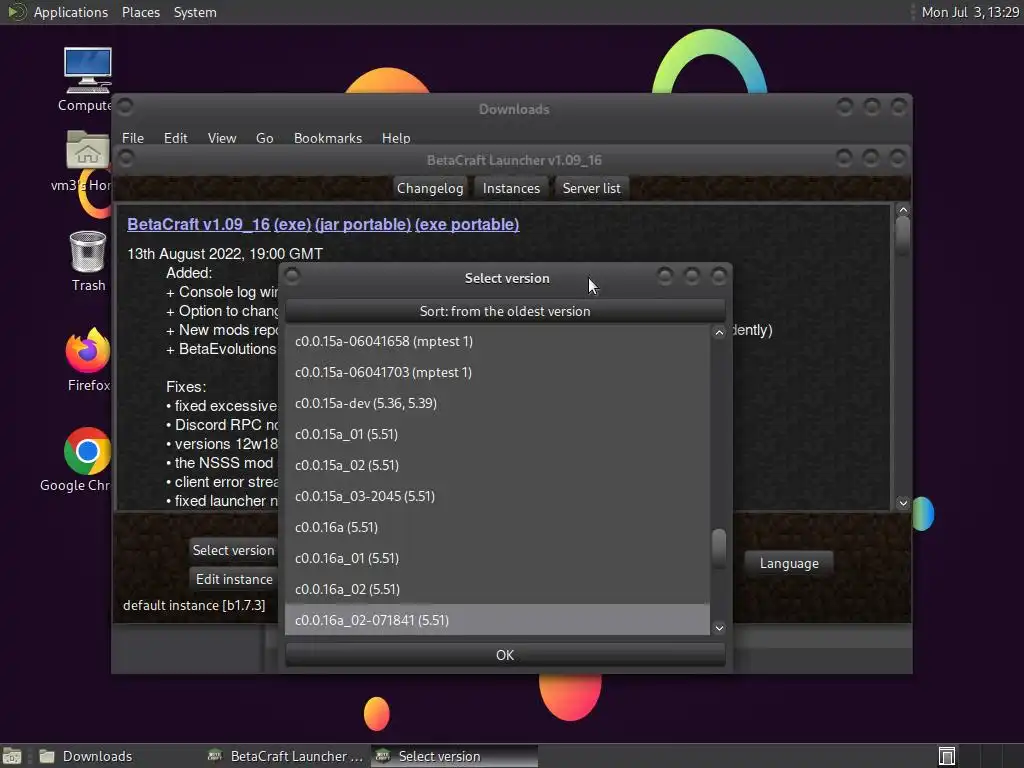Image resolution: width=1024 pixels, height=768 pixels.
Task: Open the vm3's Home folder icon
Action: (x=87, y=150)
